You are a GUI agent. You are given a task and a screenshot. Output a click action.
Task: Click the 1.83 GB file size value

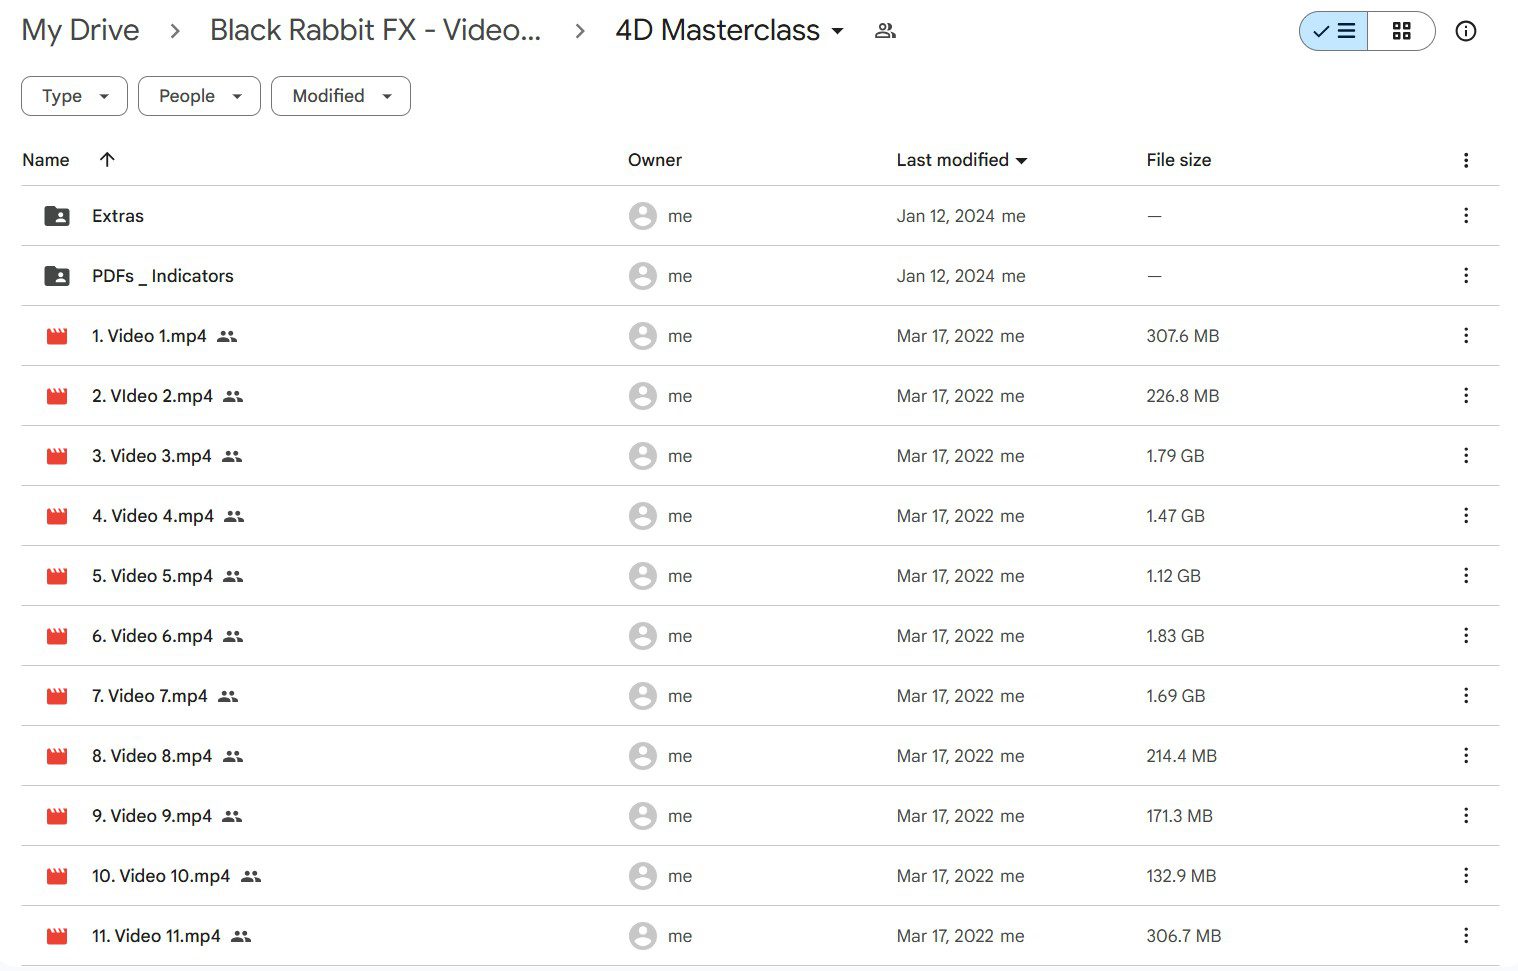pyautogui.click(x=1175, y=636)
